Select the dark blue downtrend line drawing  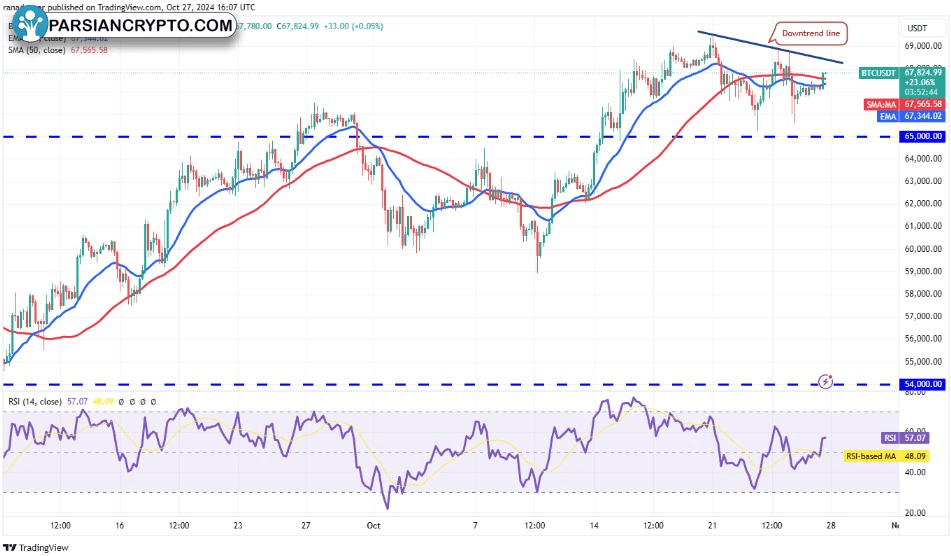pos(770,47)
